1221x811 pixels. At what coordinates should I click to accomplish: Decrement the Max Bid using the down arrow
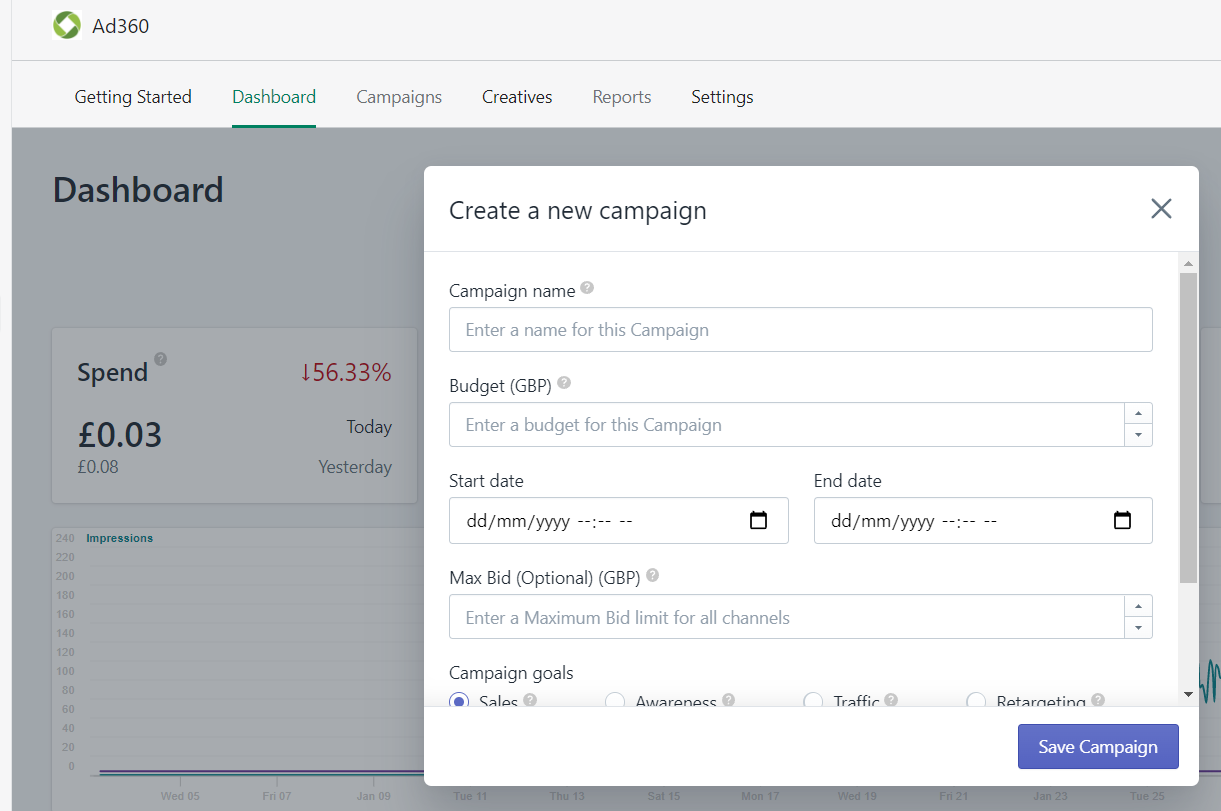(1138, 627)
